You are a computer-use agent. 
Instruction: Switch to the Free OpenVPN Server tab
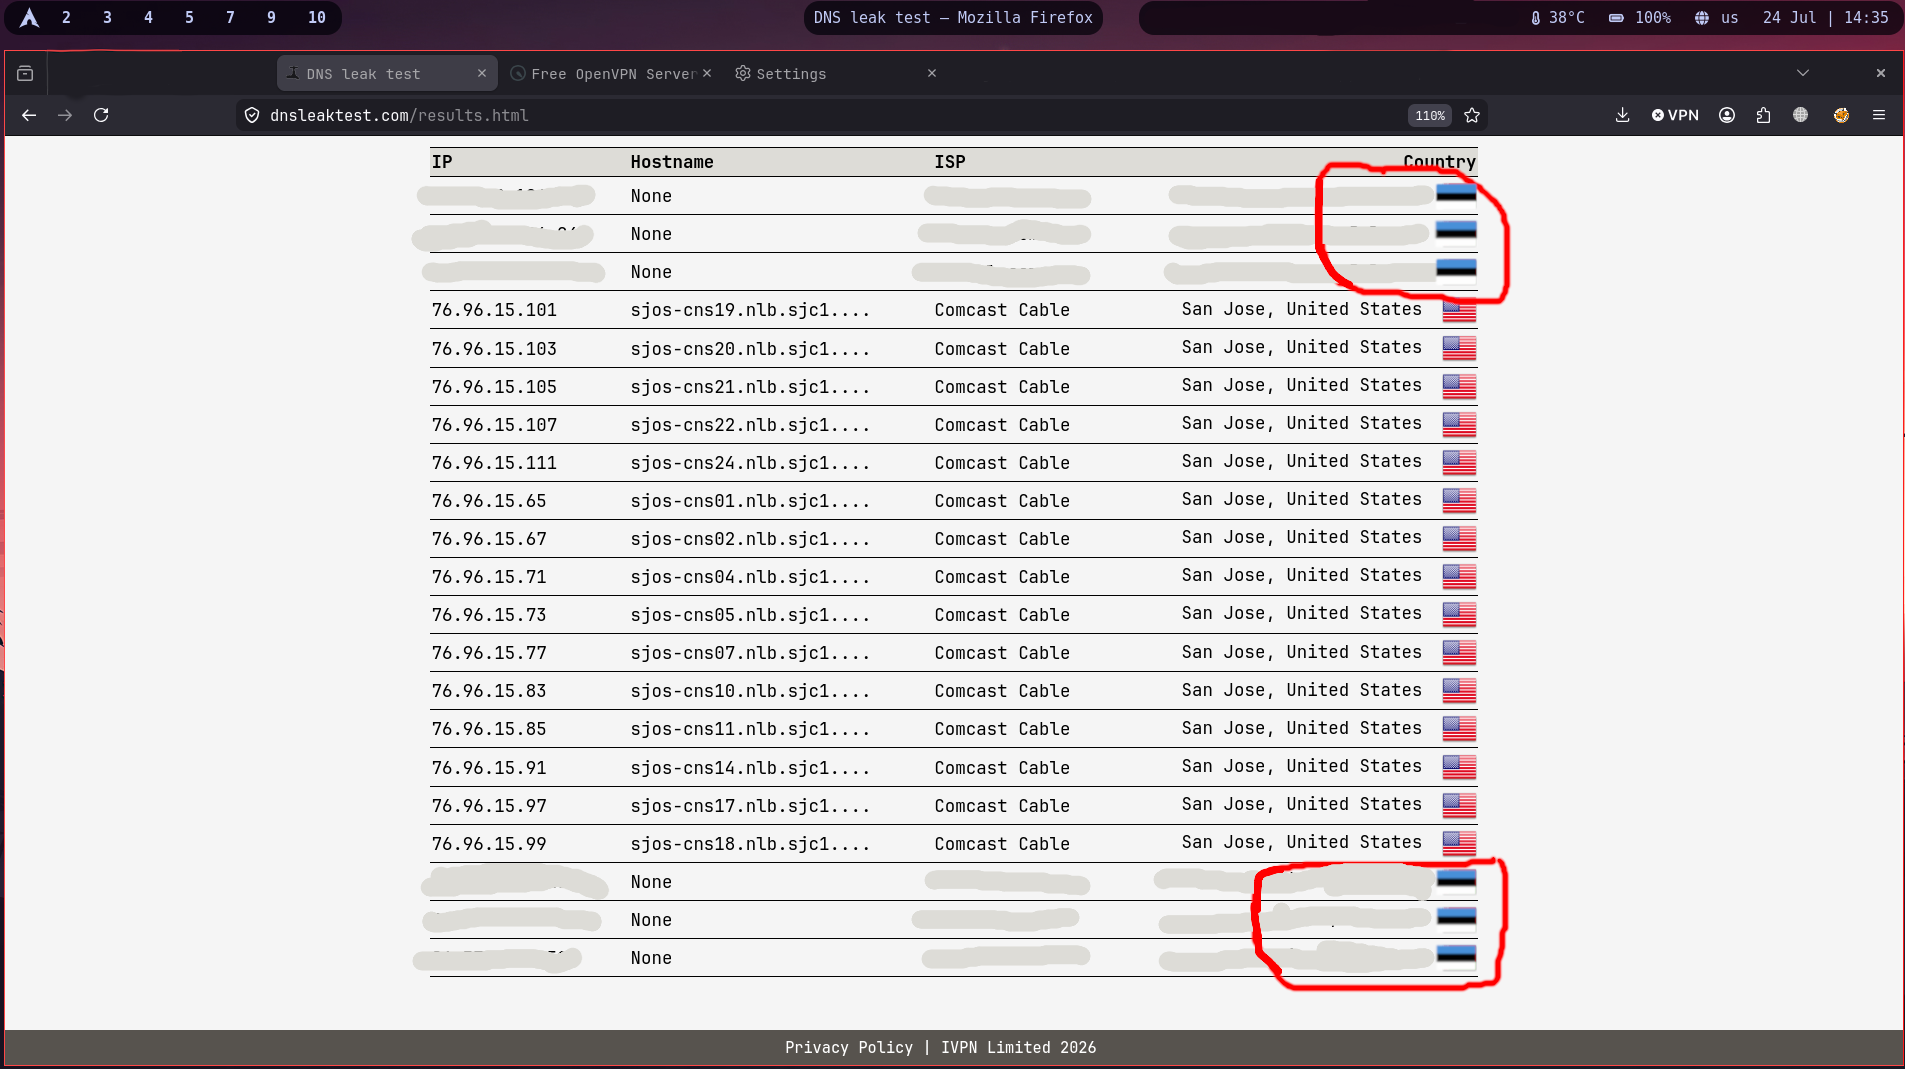coord(610,74)
